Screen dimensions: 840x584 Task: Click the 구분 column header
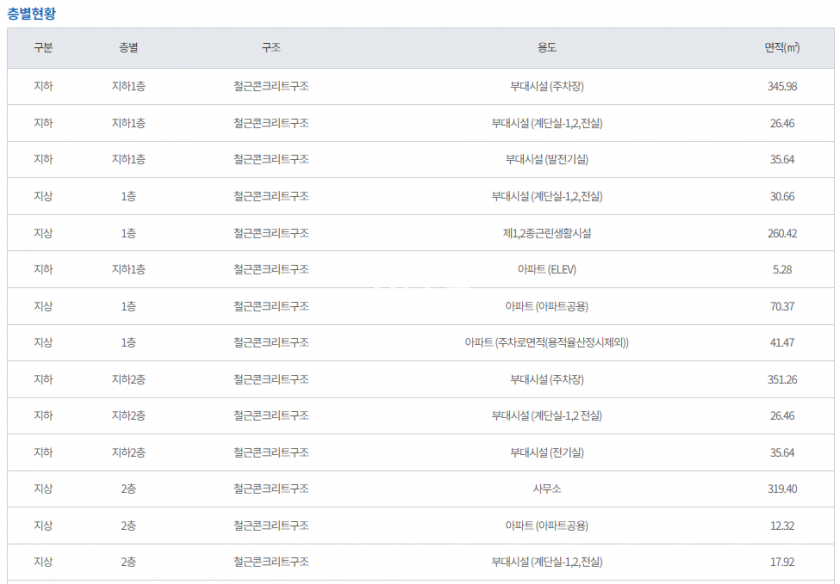click(x=43, y=48)
